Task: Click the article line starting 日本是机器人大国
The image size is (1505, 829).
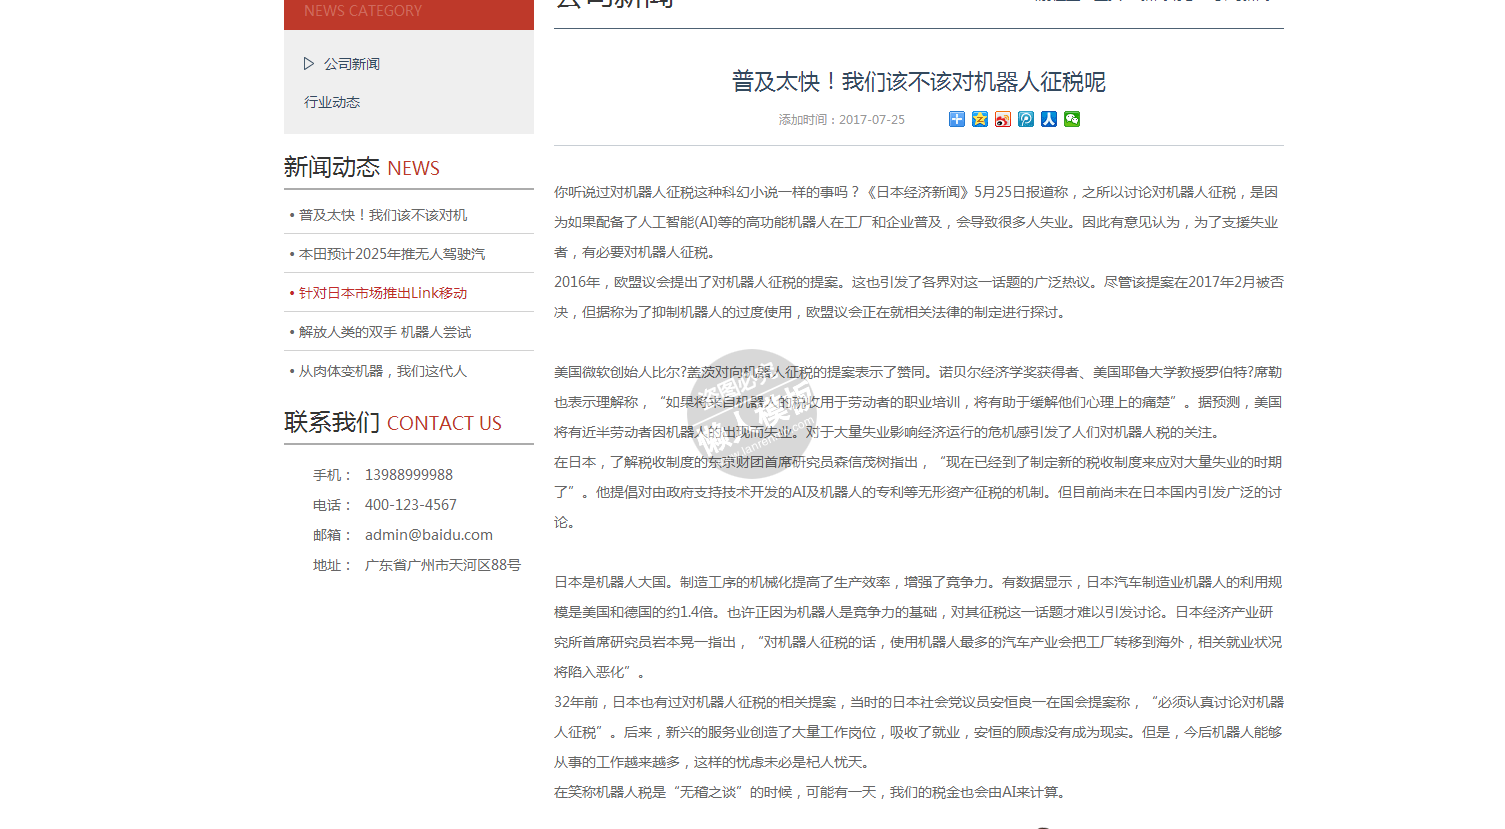Action: (918, 582)
